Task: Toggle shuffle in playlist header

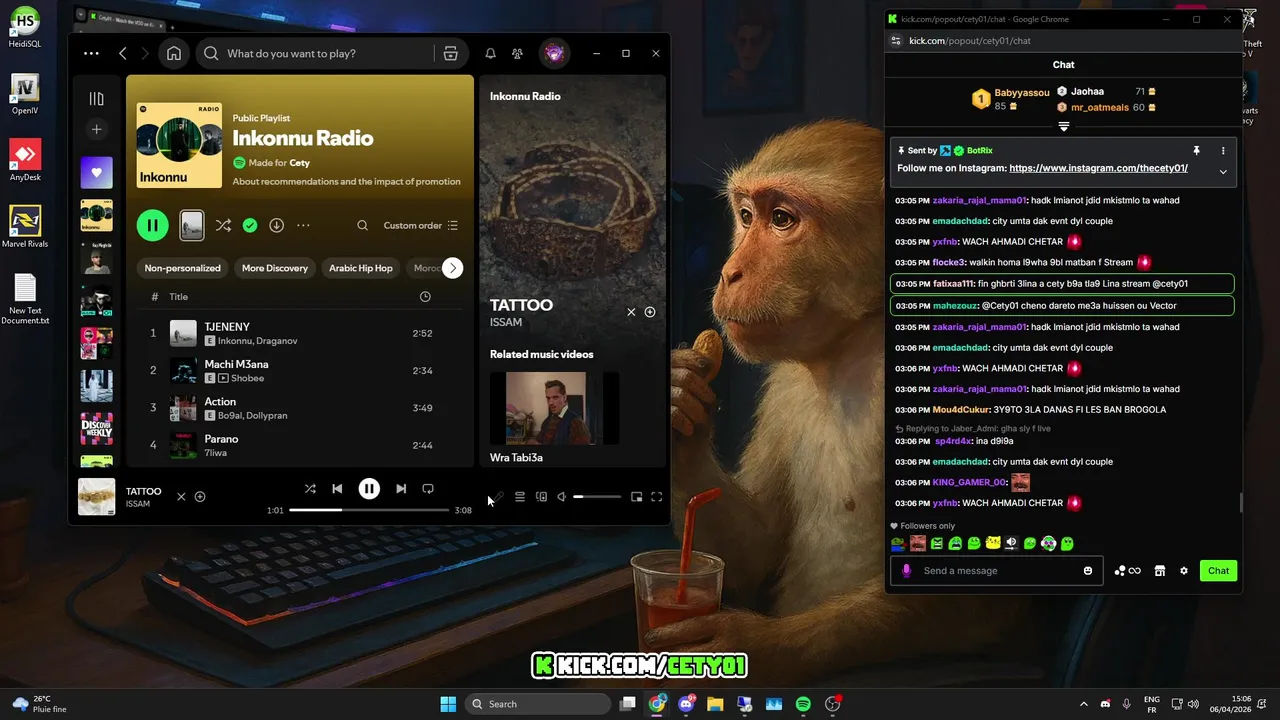Action: coord(223,225)
